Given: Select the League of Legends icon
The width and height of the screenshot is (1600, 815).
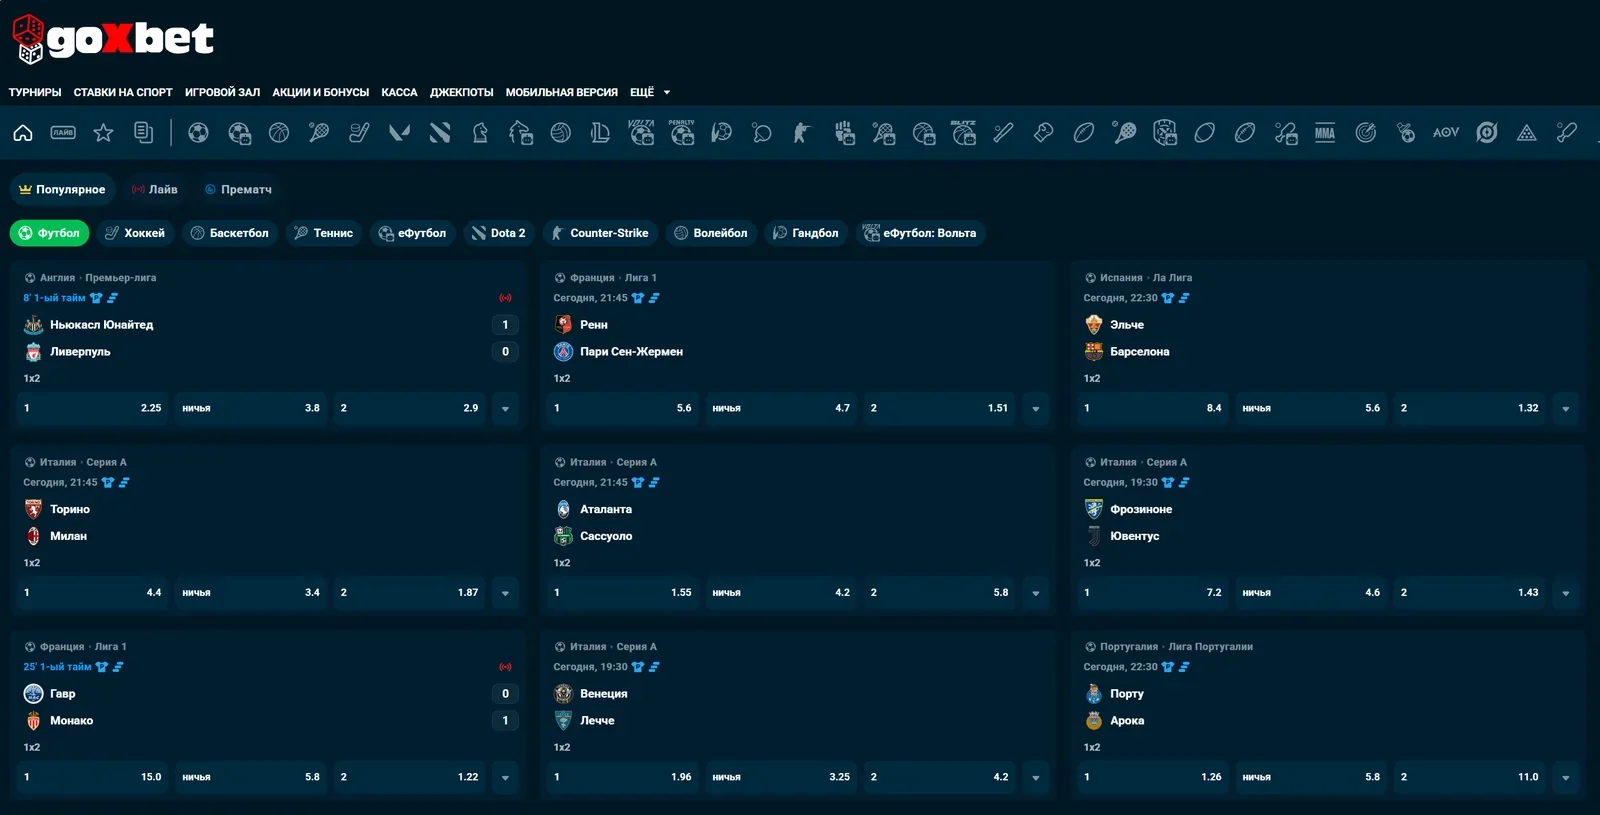Looking at the screenshot, I should click(600, 132).
